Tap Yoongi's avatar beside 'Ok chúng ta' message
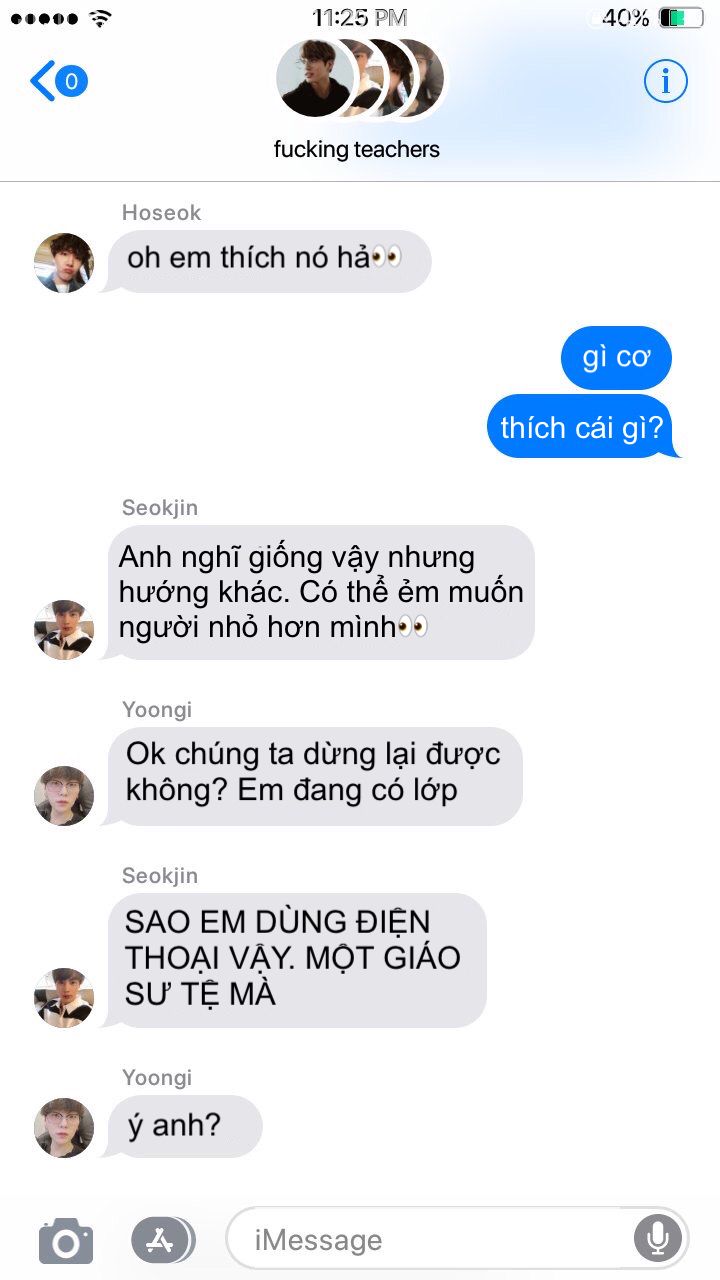Screen dimensions: 720x1280 (64, 796)
